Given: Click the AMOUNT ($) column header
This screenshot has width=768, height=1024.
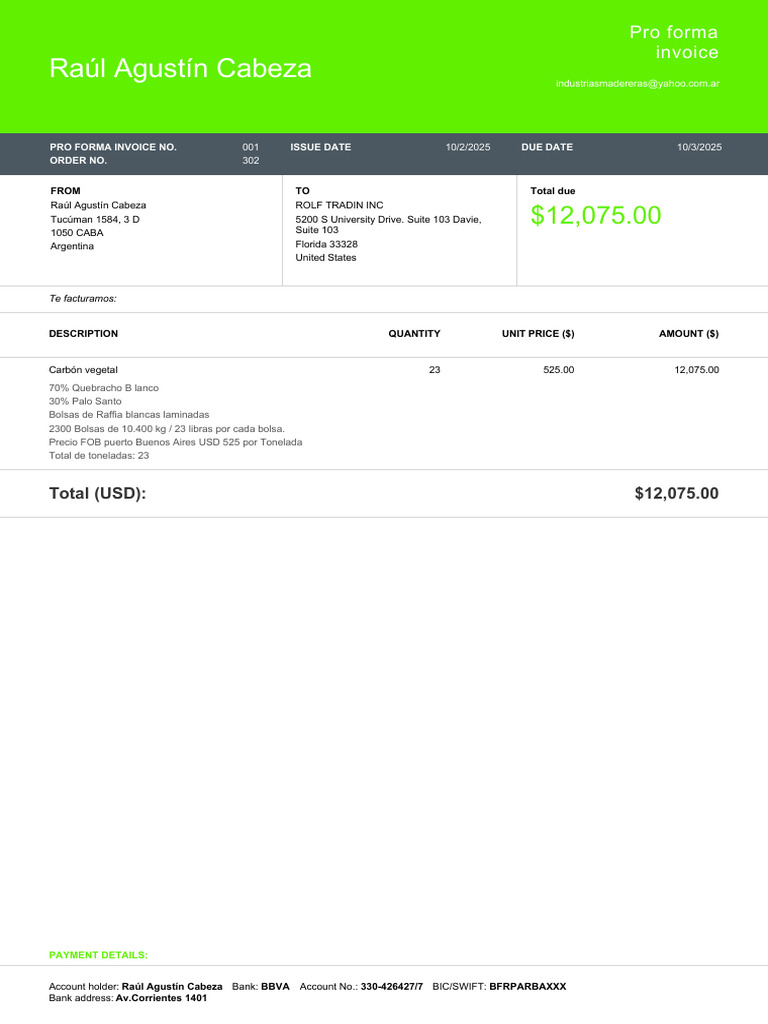Looking at the screenshot, I should [688, 334].
